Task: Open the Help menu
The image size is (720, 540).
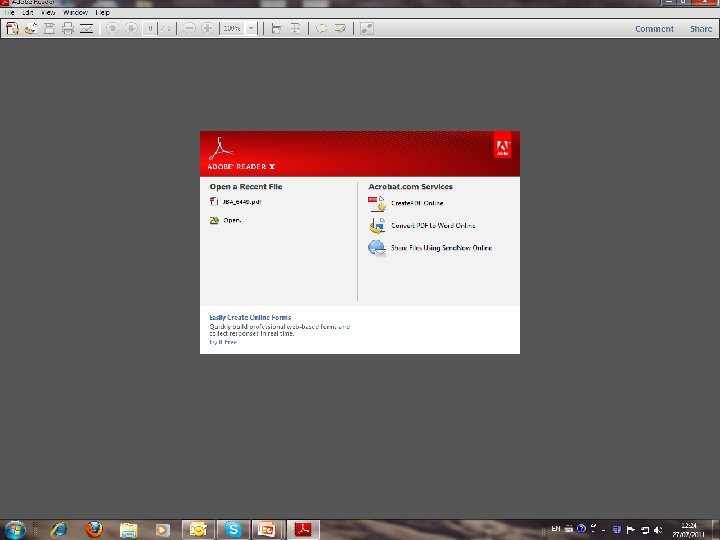Action: (102, 12)
